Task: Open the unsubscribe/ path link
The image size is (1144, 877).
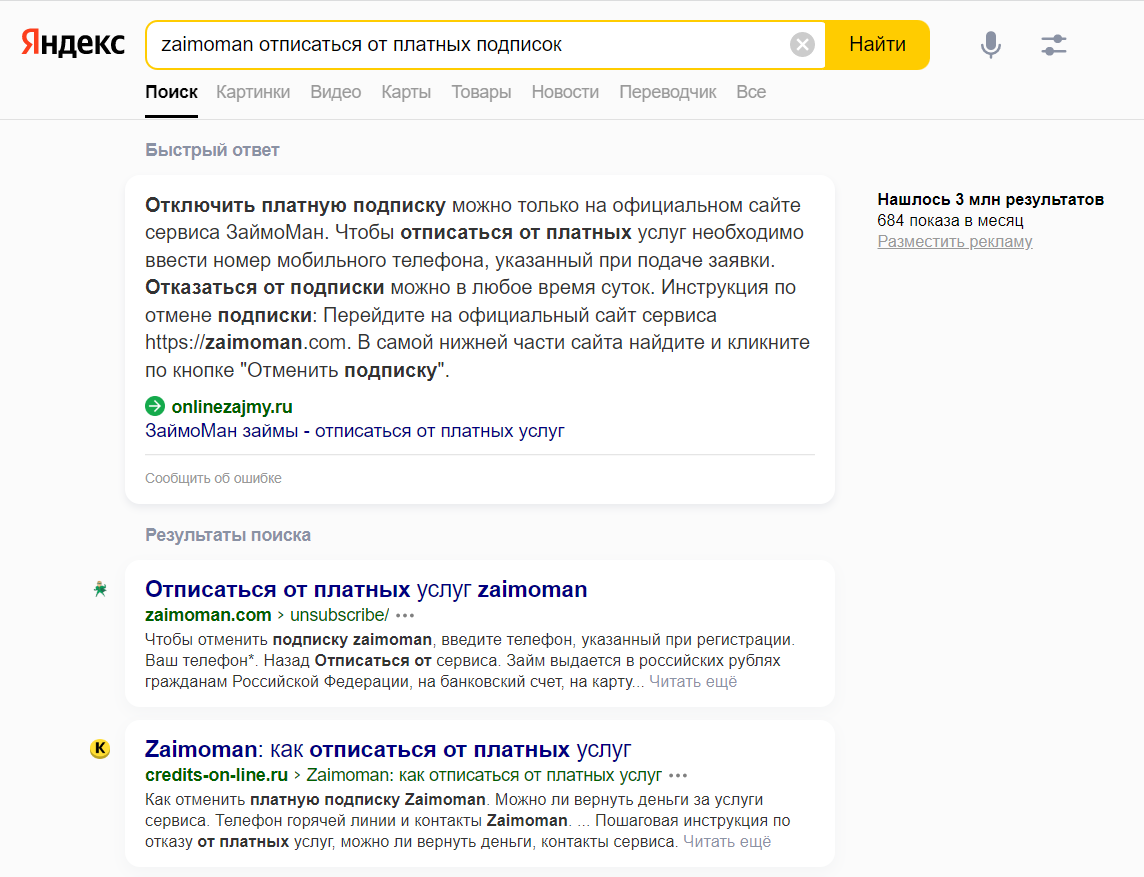Action: [x=339, y=615]
